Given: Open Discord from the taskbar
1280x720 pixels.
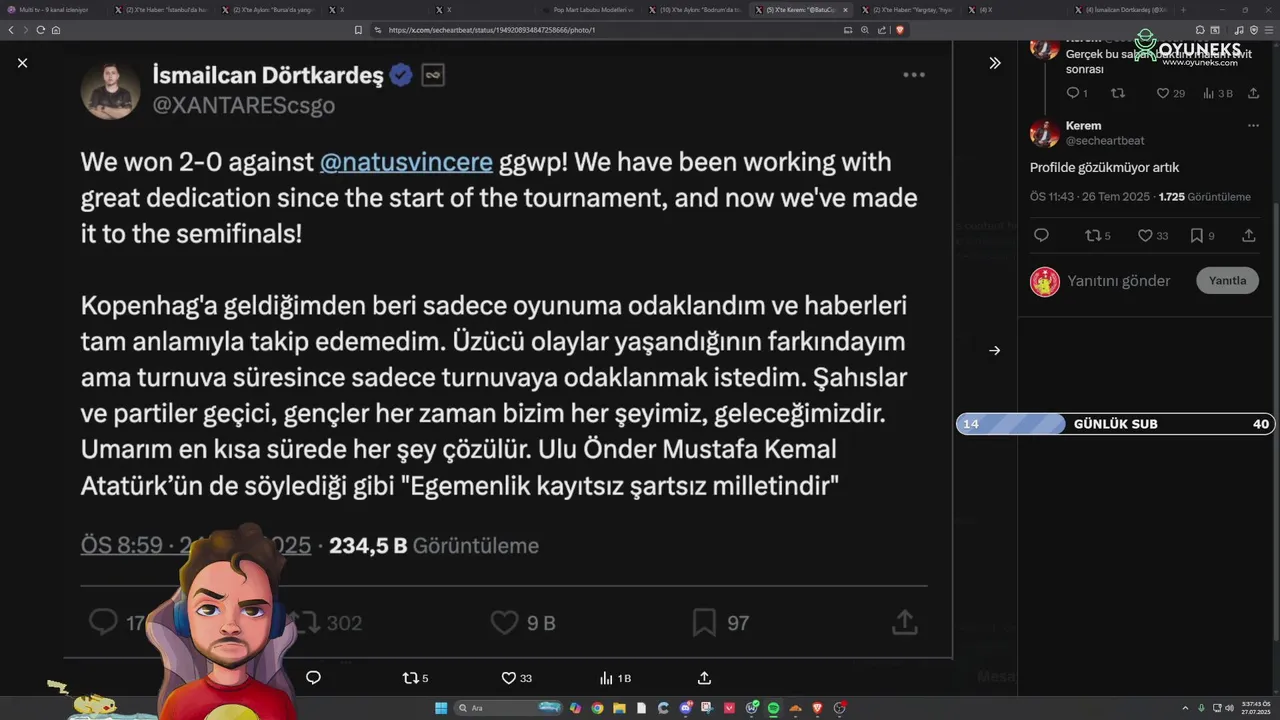Looking at the screenshot, I should point(685,708).
